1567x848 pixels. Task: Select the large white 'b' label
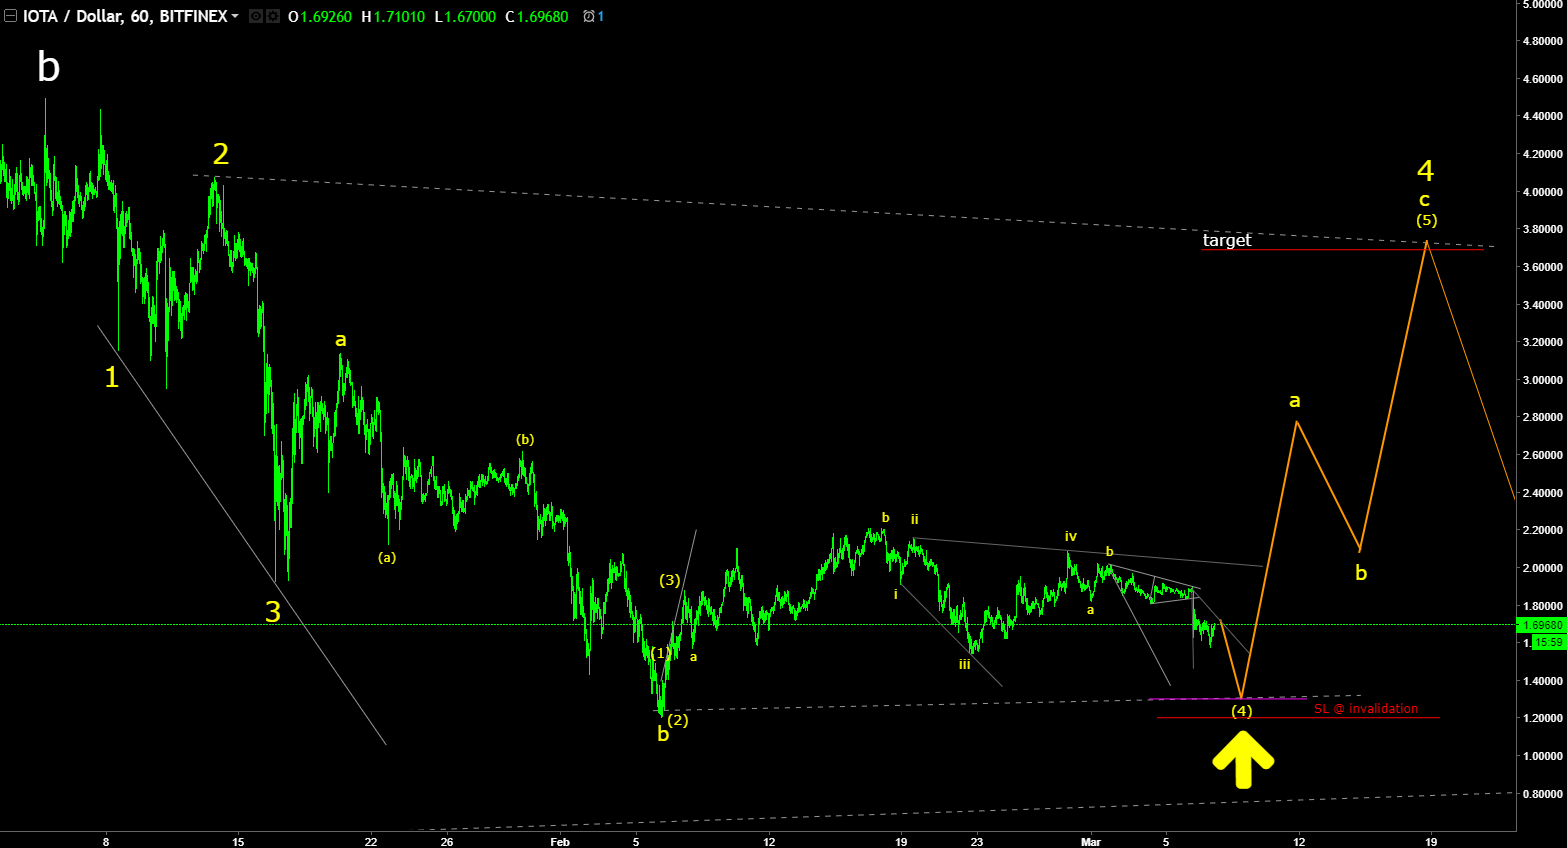(x=48, y=67)
